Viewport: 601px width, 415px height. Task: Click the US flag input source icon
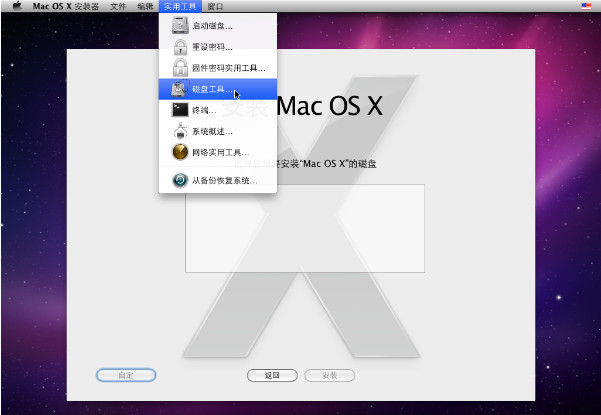click(x=586, y=6)
